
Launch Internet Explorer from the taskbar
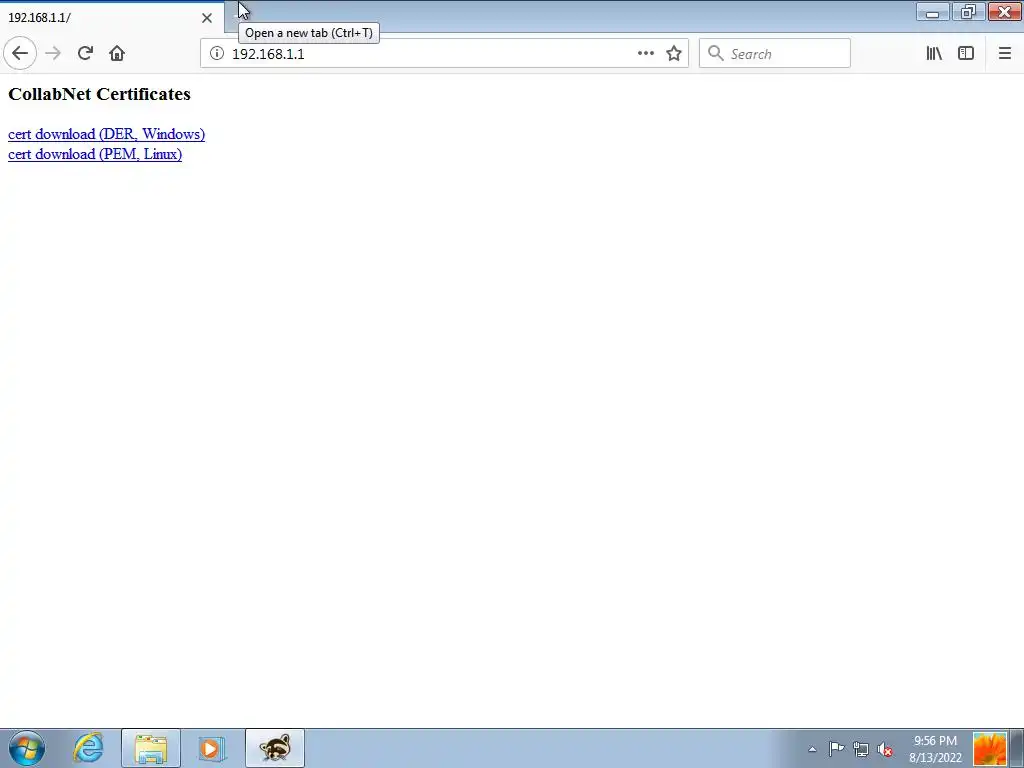point(88,748)
